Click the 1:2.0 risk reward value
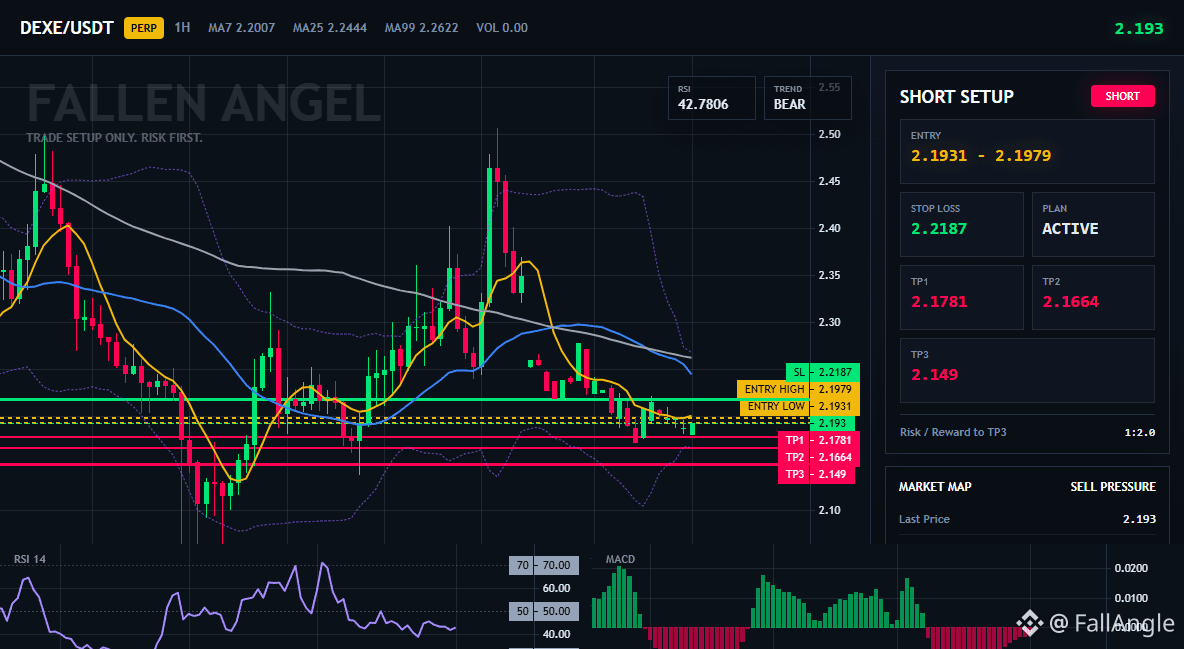Viewport: 1184px width, 649px height. [1140, 432]
